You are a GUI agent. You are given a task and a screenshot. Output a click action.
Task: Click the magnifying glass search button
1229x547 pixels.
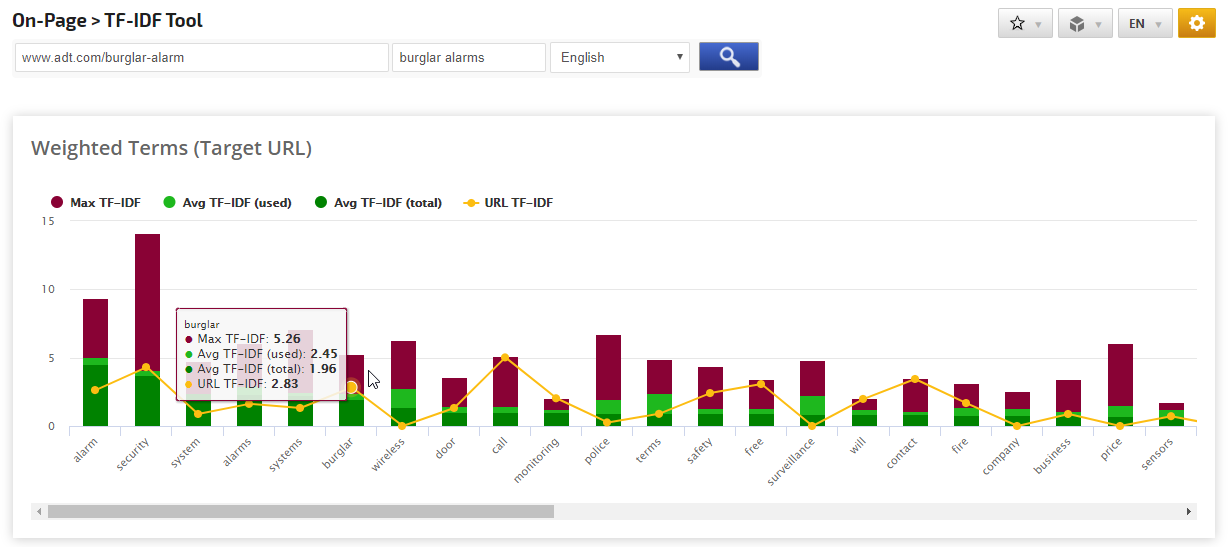click(x=728, y=57)
